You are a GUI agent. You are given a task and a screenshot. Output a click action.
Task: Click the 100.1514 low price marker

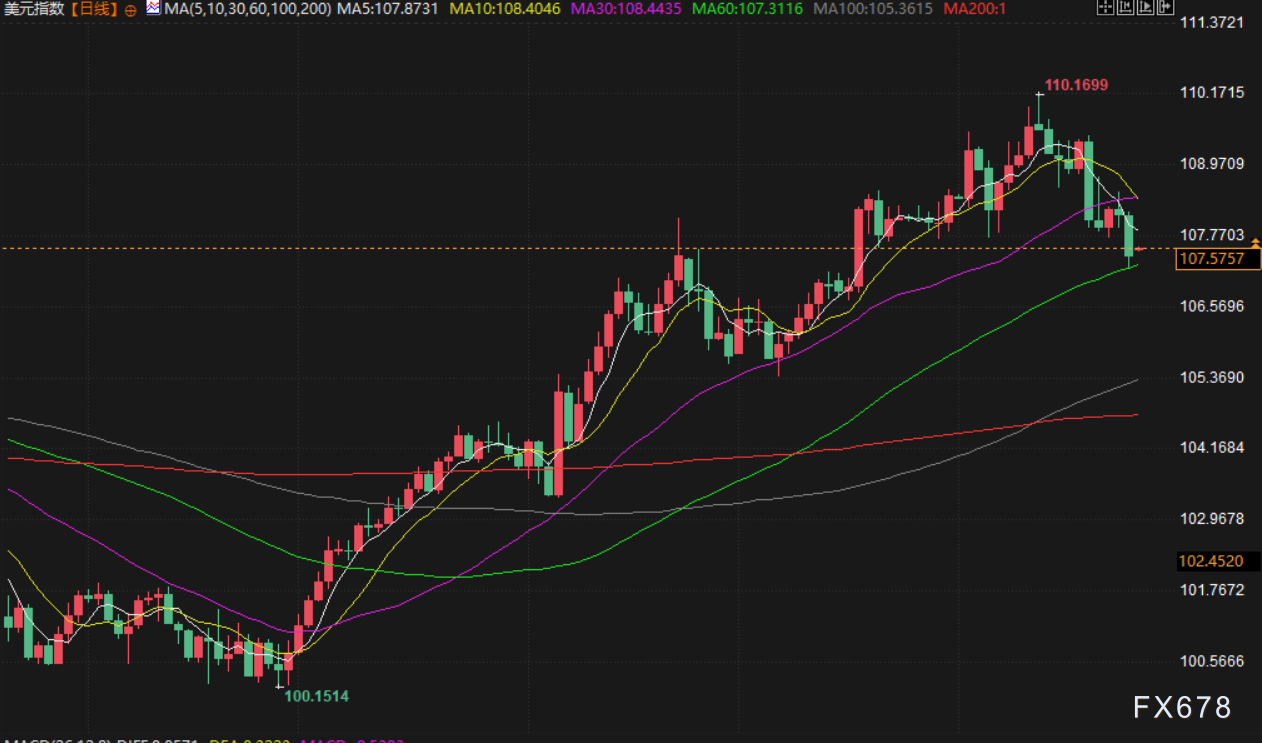point(317,695)
